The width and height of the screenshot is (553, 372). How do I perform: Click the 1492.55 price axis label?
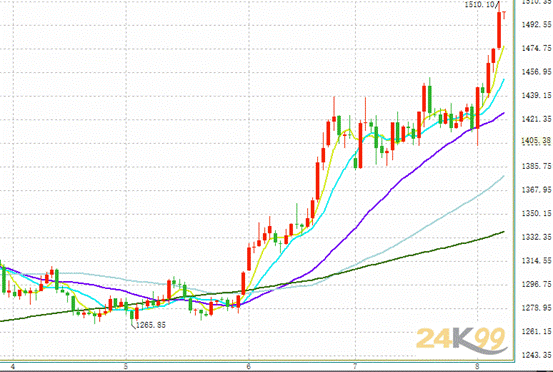pos(537,24)
